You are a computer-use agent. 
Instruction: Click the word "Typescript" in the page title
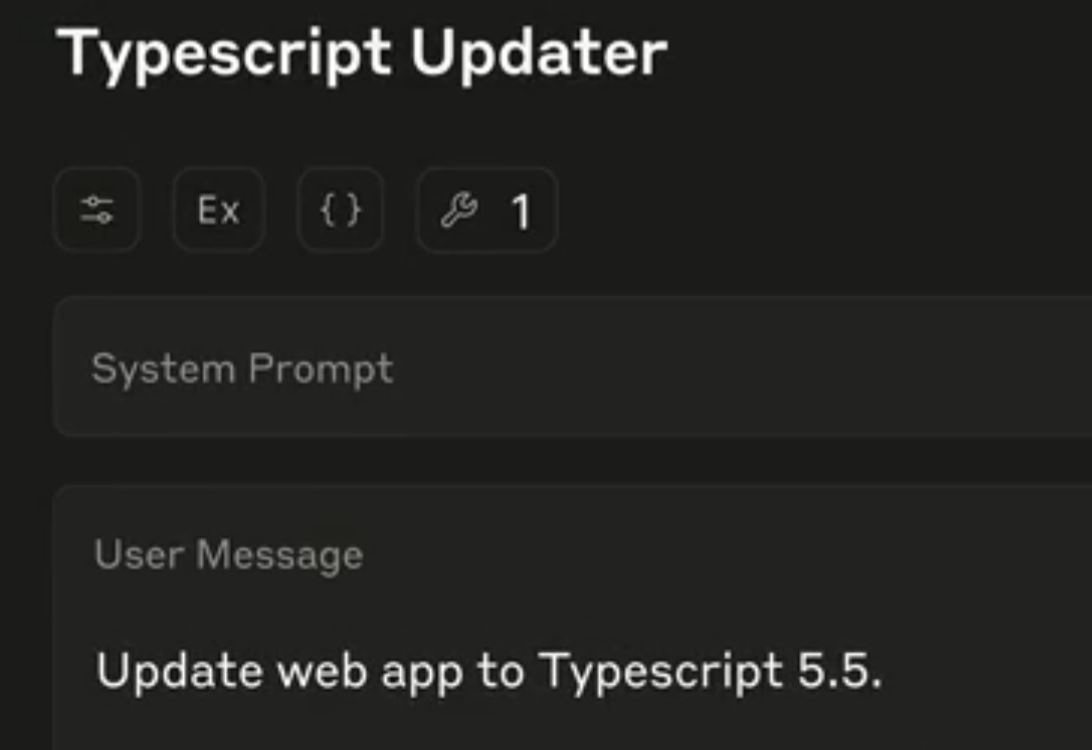[x=224, y=55]
